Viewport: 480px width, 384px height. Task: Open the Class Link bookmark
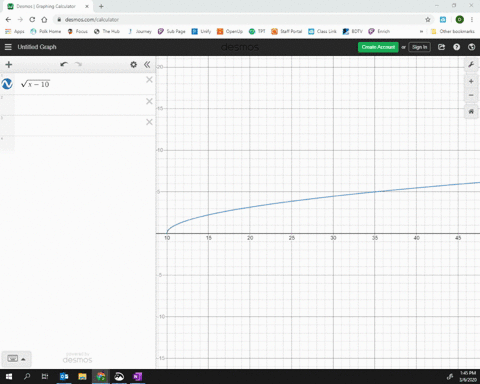click(322, 31)
